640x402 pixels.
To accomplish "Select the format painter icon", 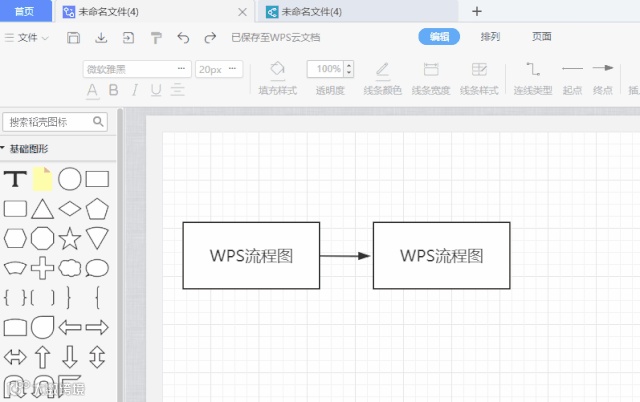I will pos(156,38).
